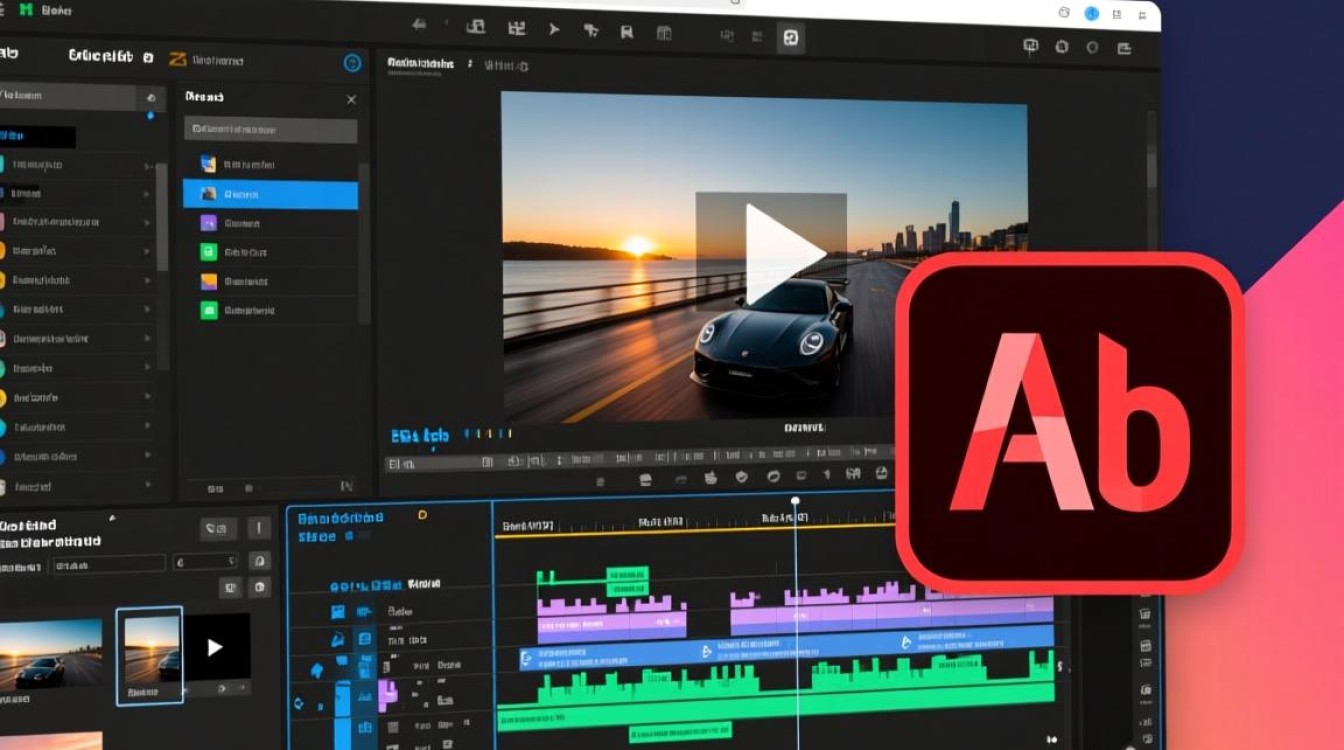Close the media list panel with its X
Viewport: 1344px width, 750px height.
point(351,100)
